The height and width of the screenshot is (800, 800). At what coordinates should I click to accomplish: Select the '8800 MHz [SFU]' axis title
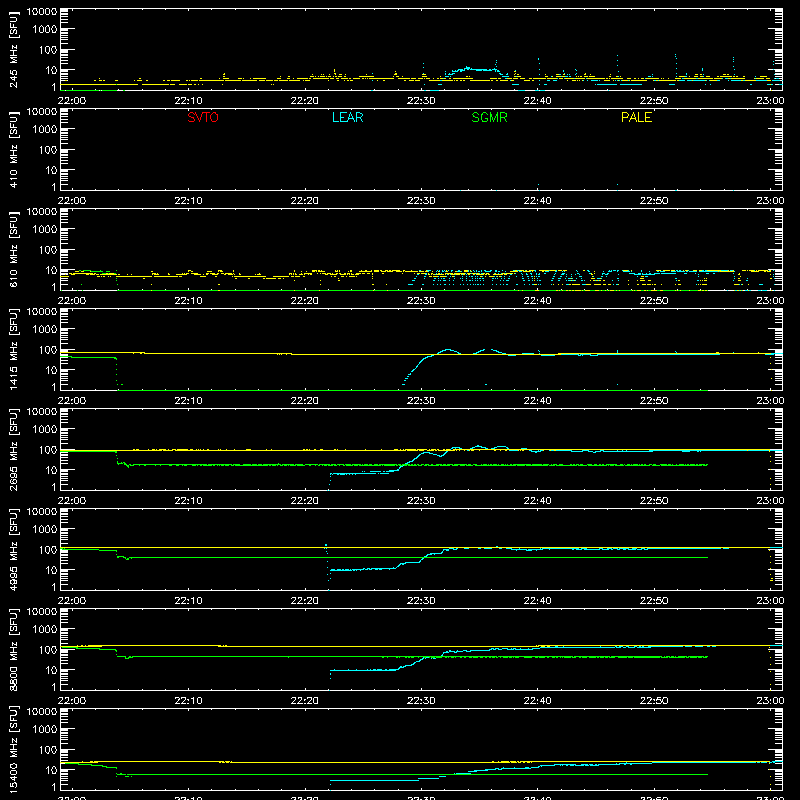tap(13, 649)
